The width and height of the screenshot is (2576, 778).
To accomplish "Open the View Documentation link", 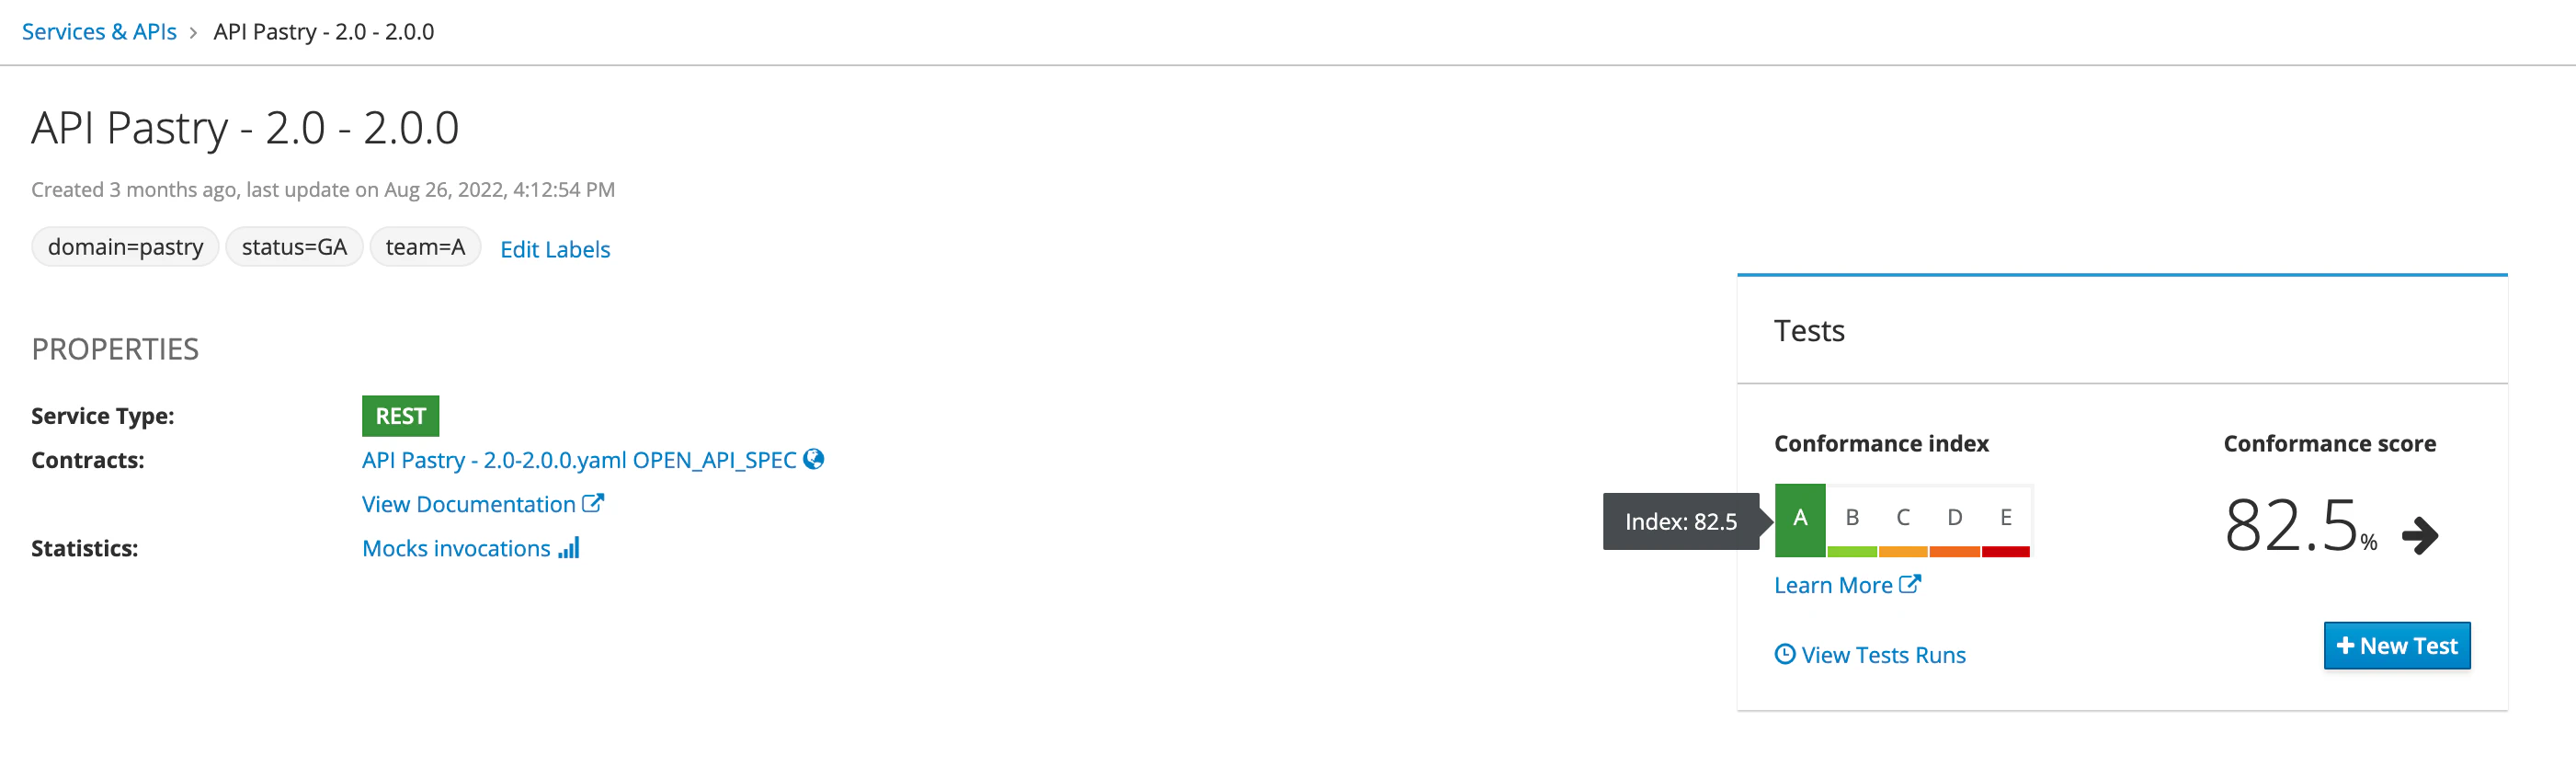I will click(x=468, y=504).
